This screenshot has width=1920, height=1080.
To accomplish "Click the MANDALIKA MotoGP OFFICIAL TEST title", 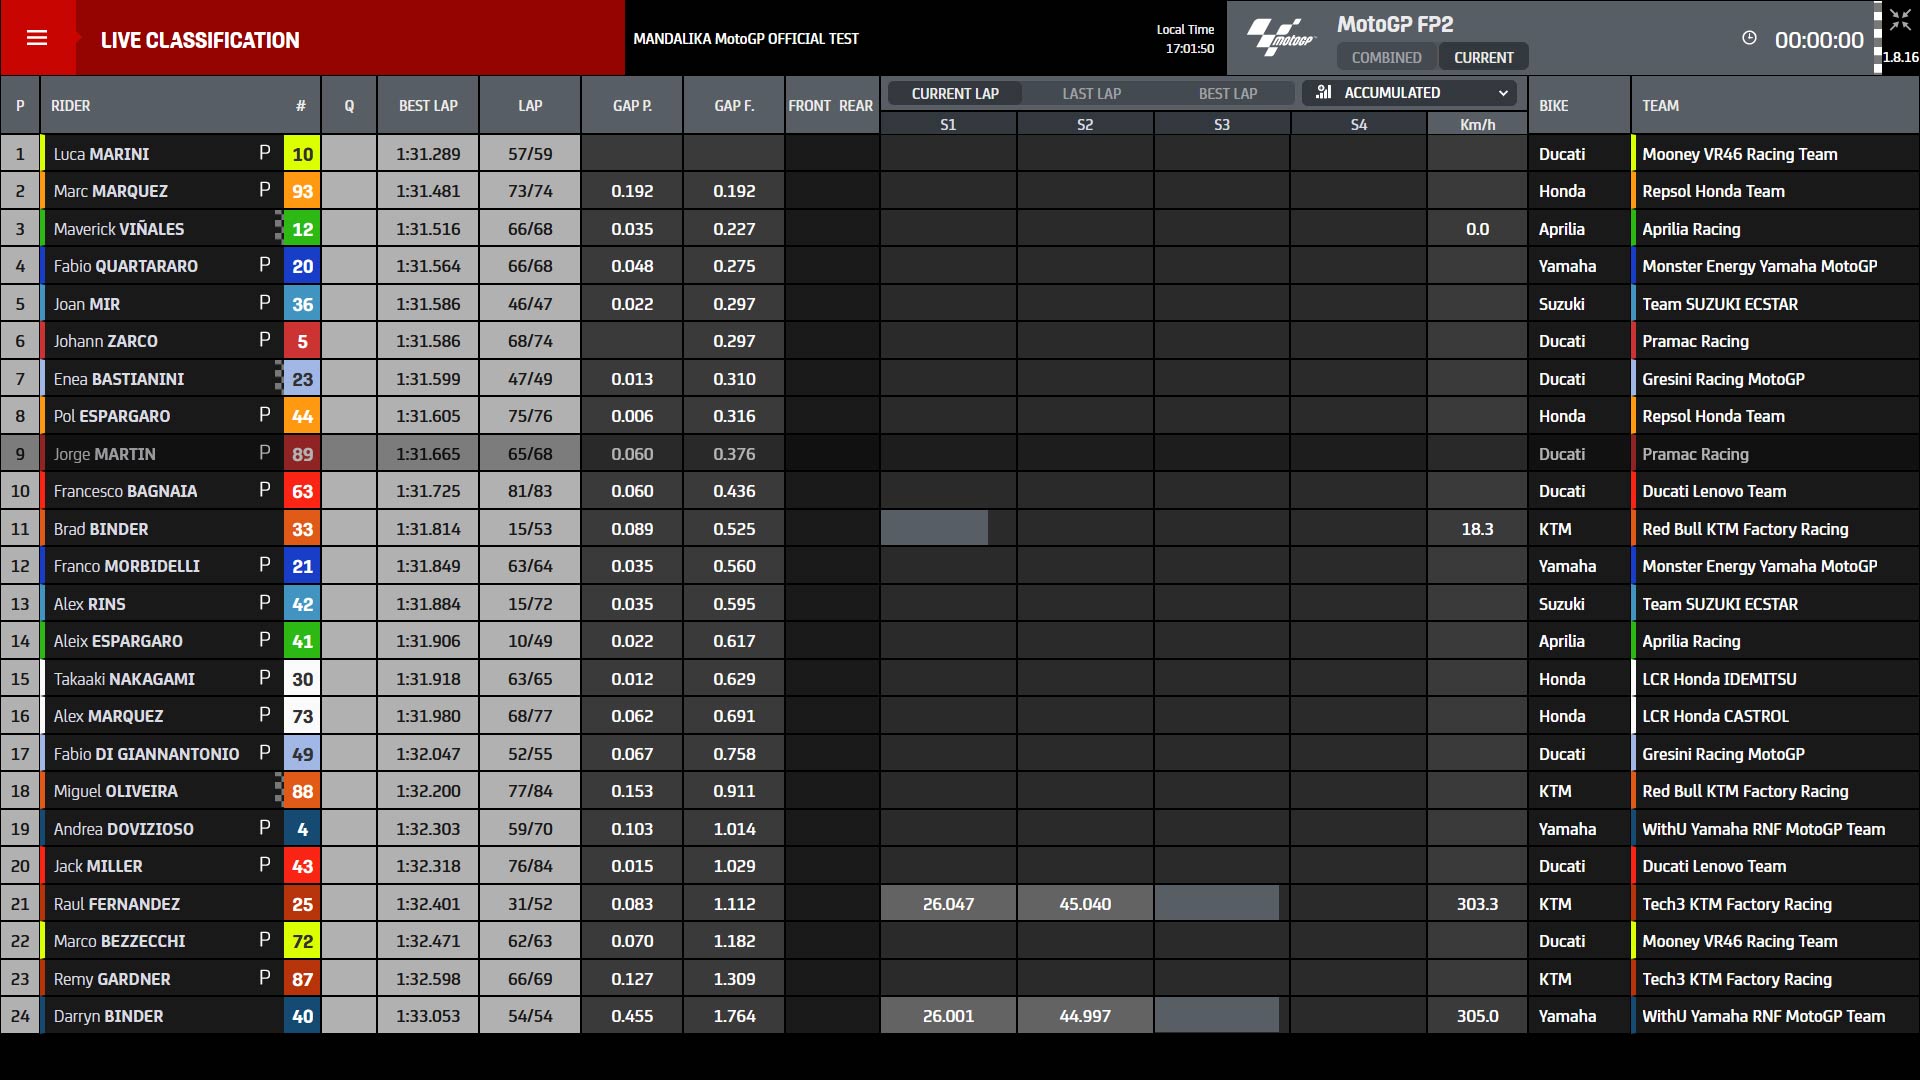I will (x=746, y=38).
